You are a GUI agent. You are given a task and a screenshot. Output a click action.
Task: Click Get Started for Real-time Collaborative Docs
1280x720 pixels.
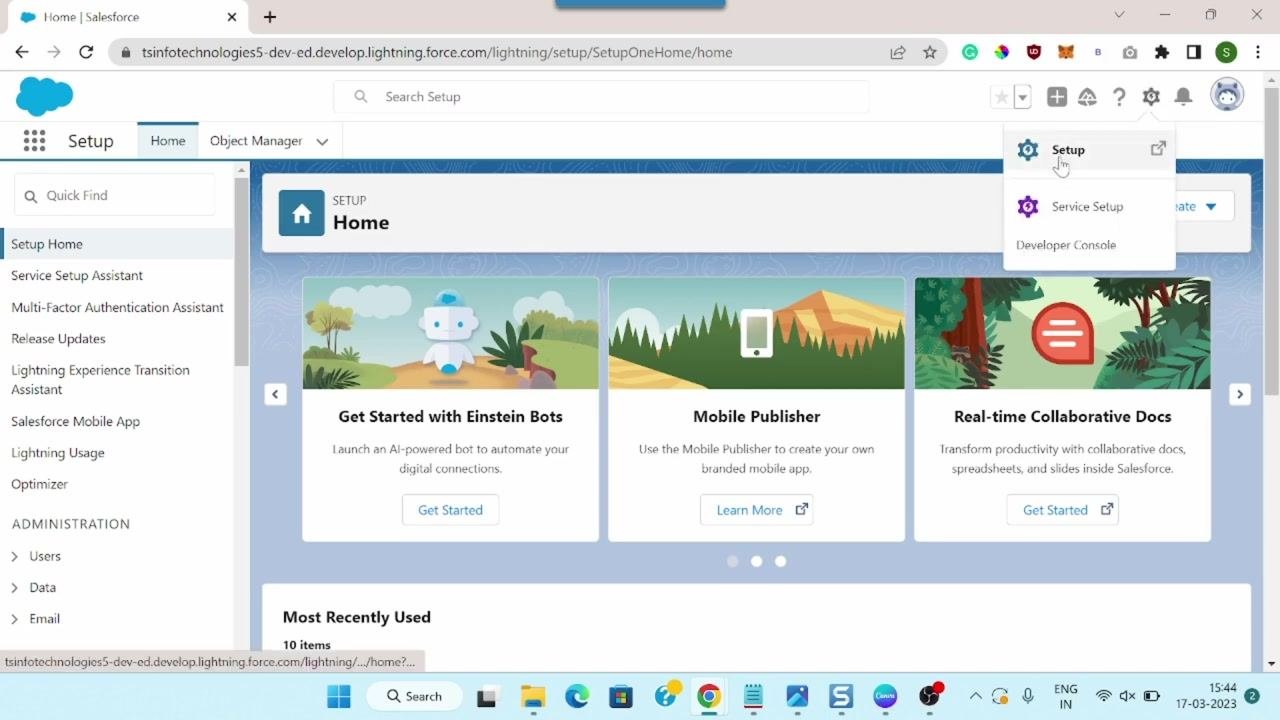[1062, 510]
